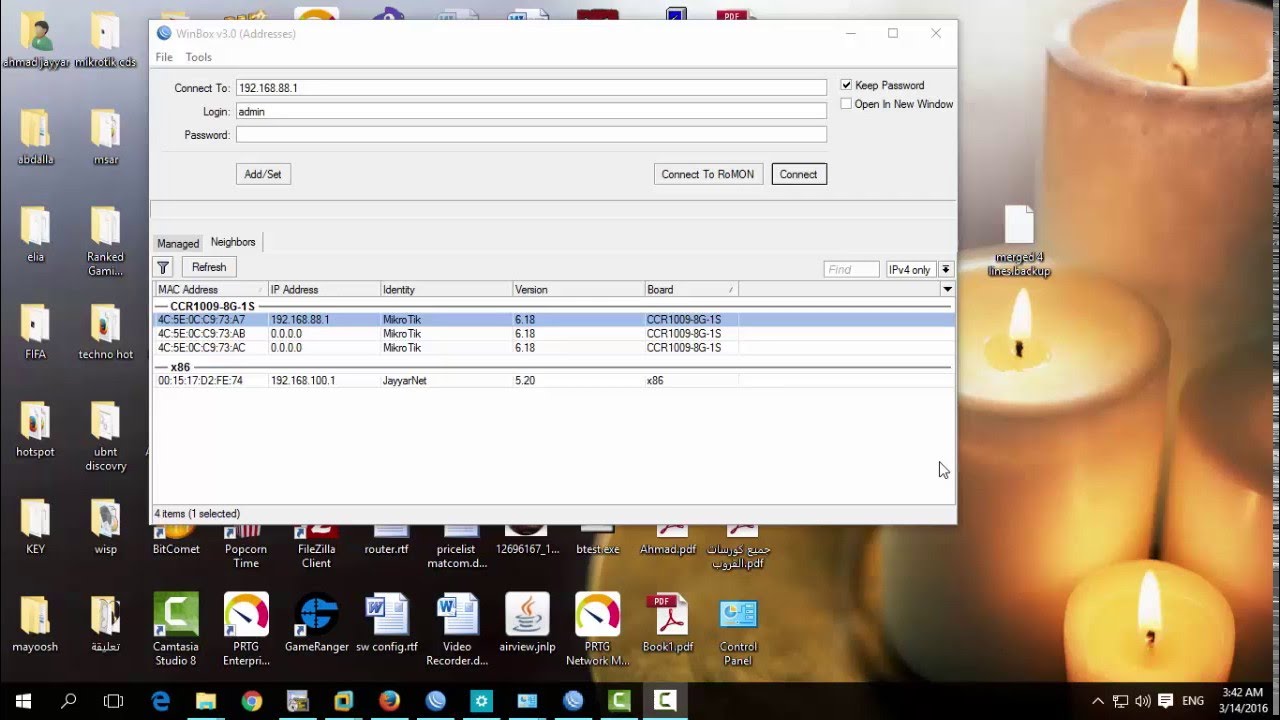Open the PRTG Network Monitor shortcut
The image size is (1280, 720).
pos(597,629)
